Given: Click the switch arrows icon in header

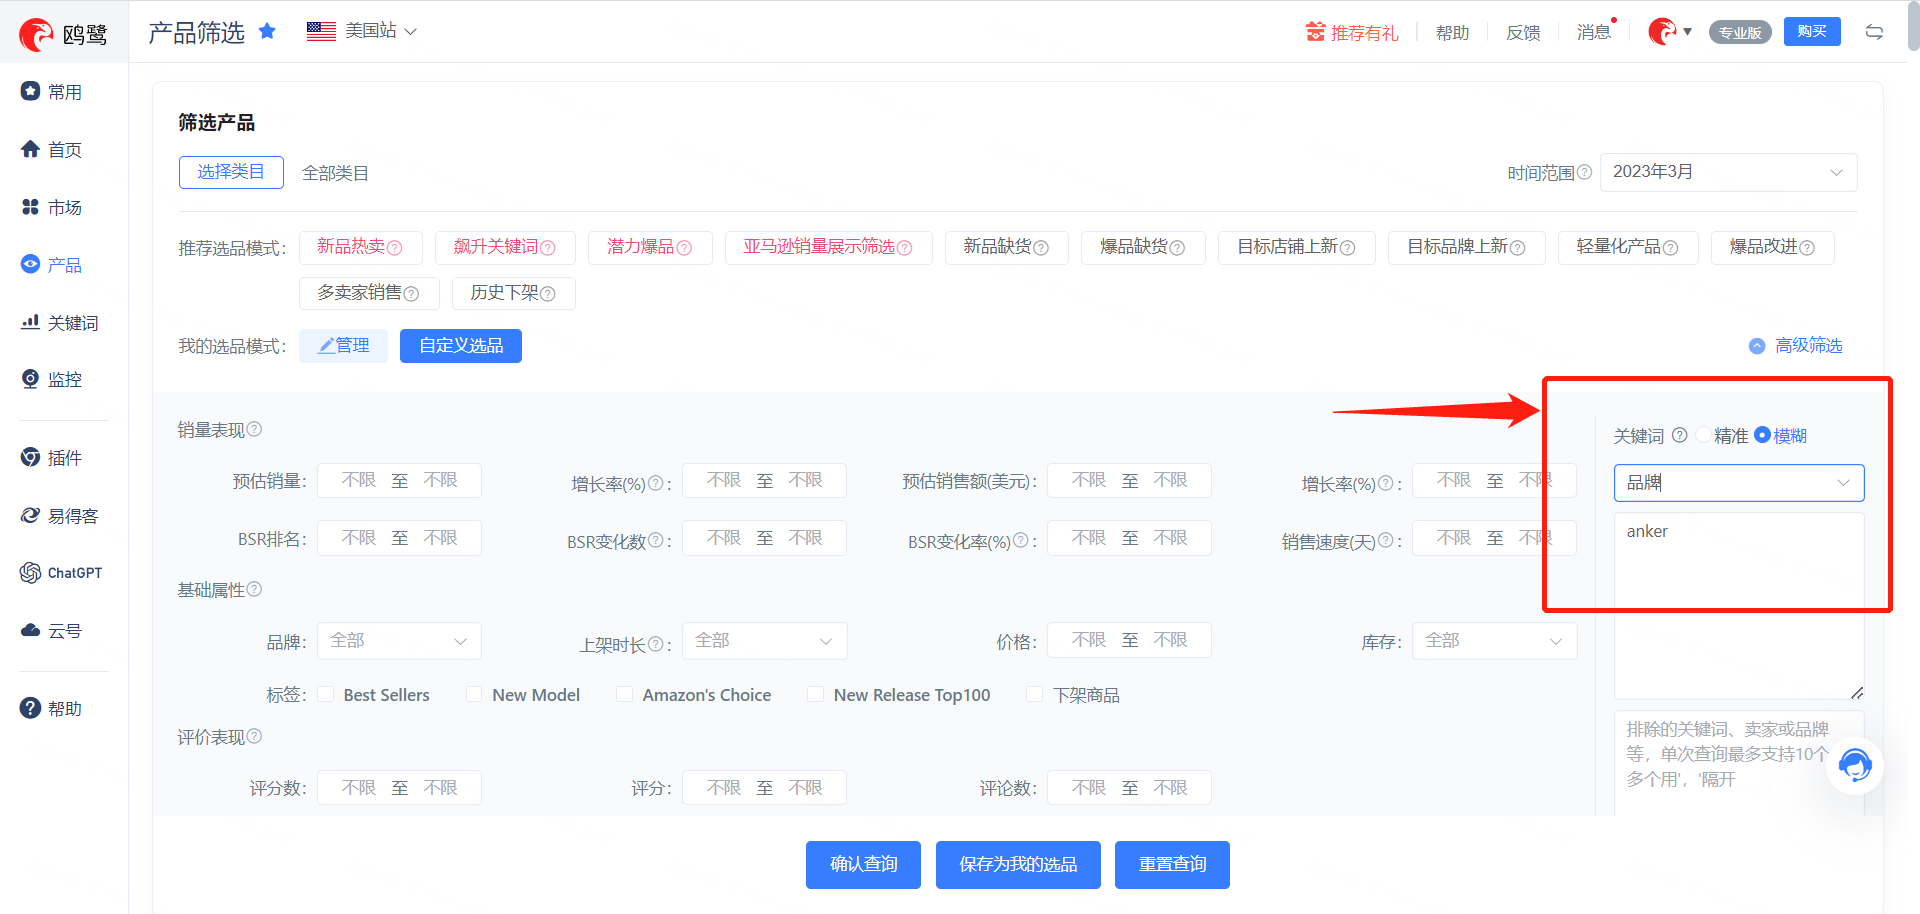Looking at the screenshot, I should pos(1874,32).
